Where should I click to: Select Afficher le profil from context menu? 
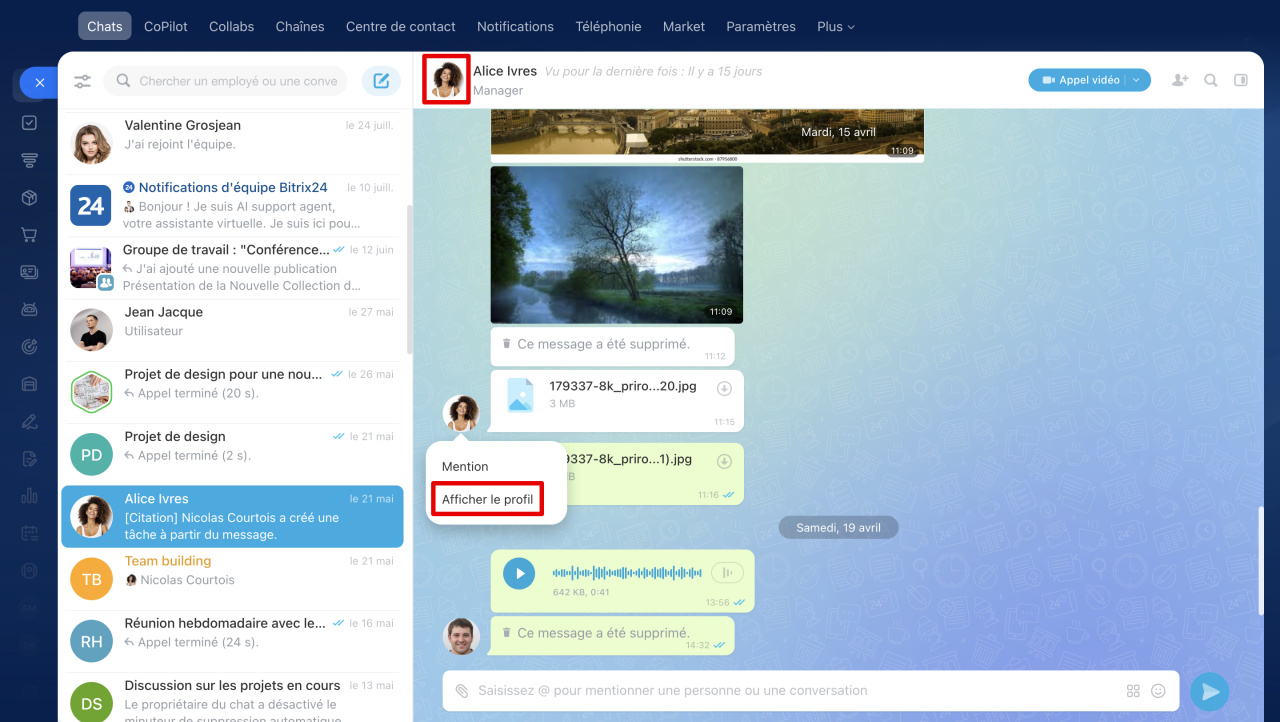pyautogui.click(x=487, y=500)
